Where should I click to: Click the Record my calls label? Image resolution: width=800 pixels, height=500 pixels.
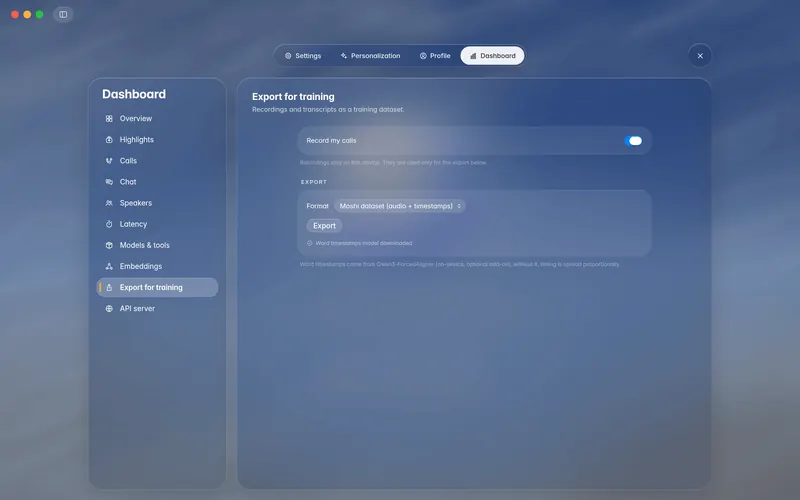pos(331,141)
